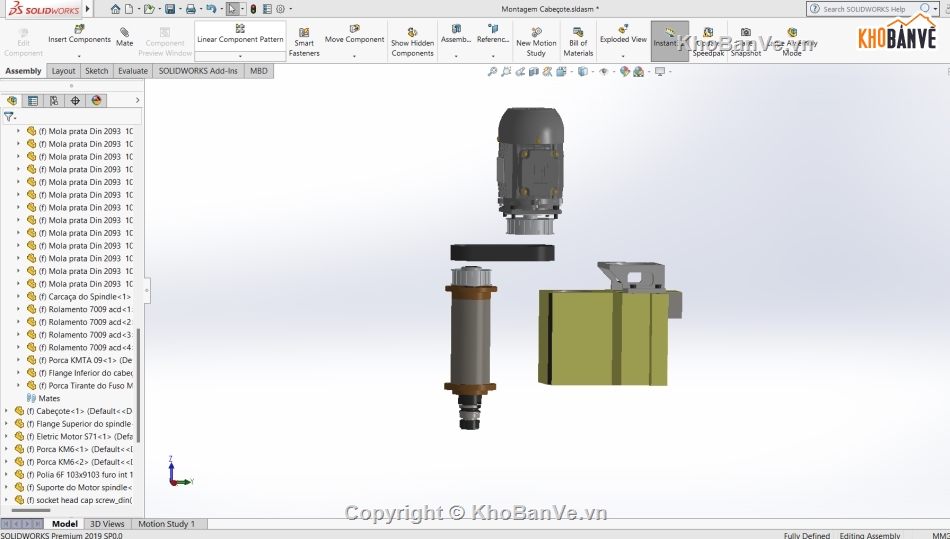
Task: Open the ConfigurationManager tab icon
Action: point(54,101)
